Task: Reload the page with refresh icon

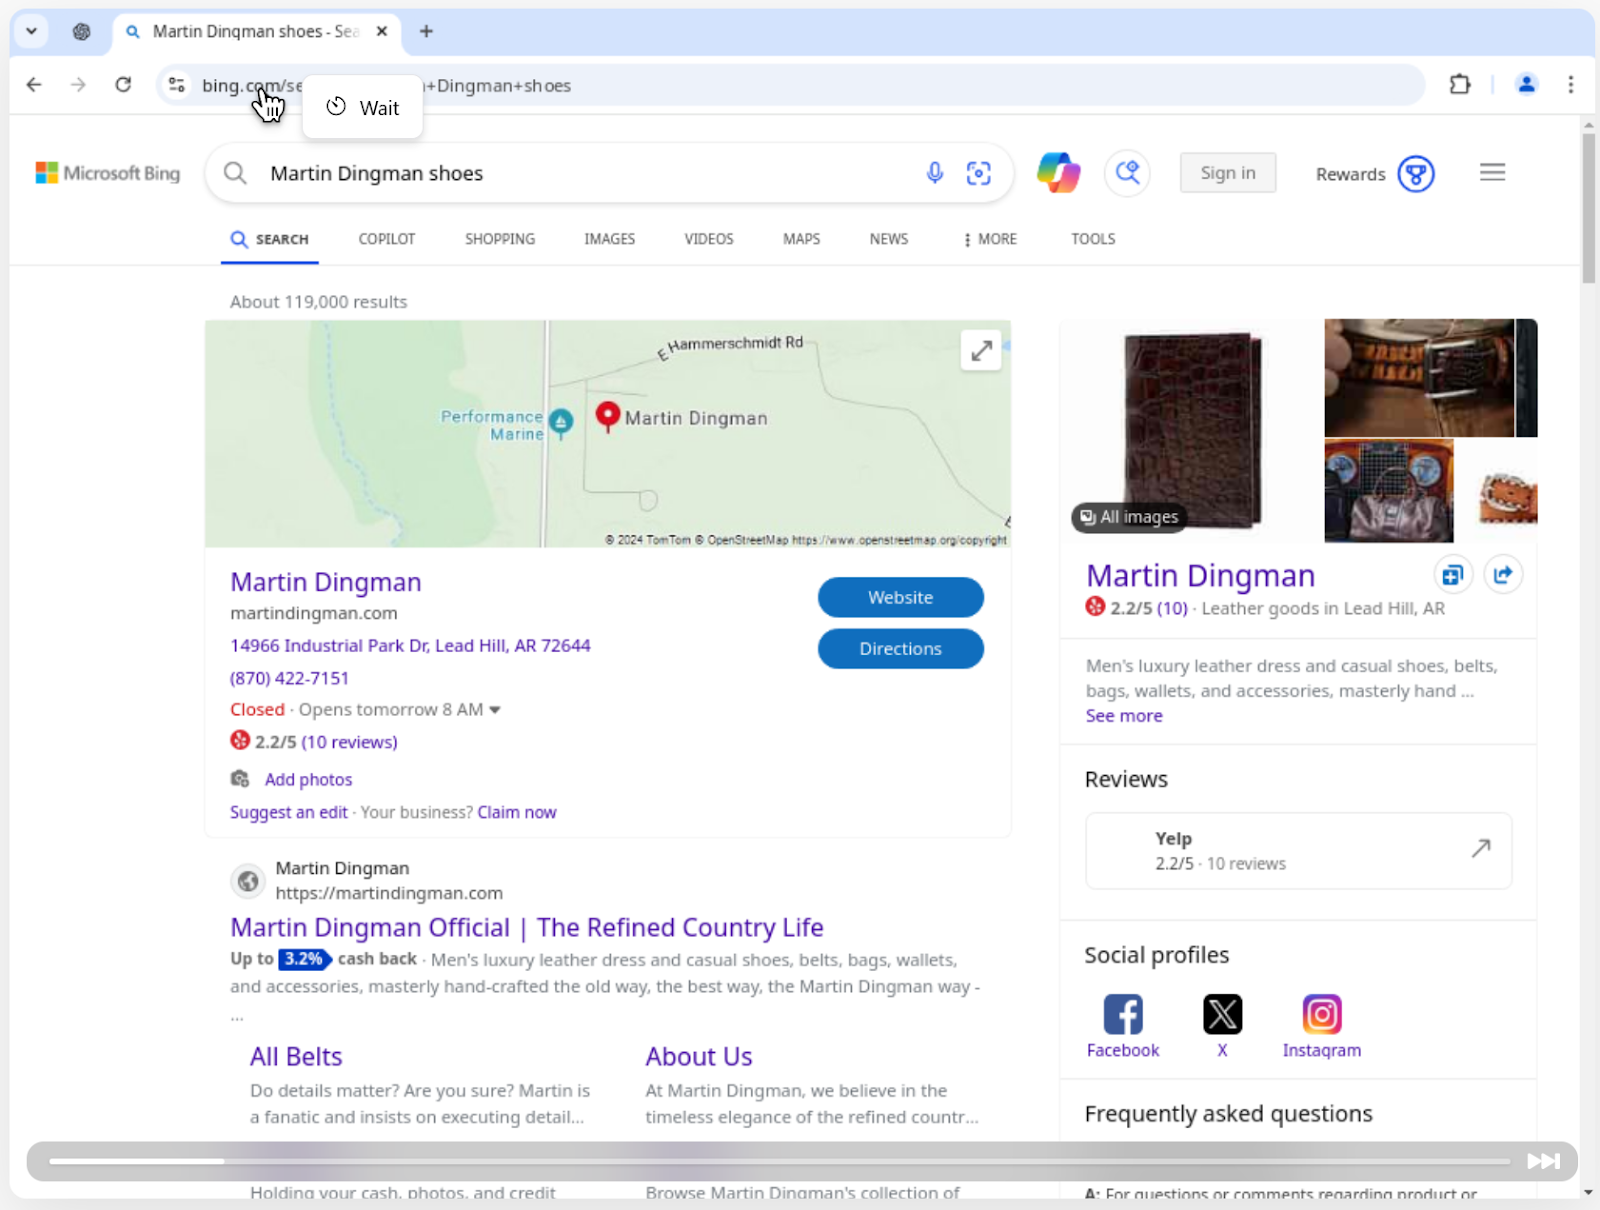Action: tap(123, 85)
